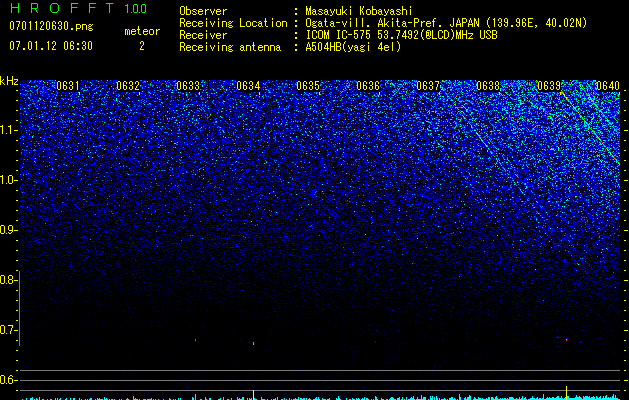Click the HROFFT 1.0.0 title text
This screenshot has width=629, height=400.
point(78,8)
